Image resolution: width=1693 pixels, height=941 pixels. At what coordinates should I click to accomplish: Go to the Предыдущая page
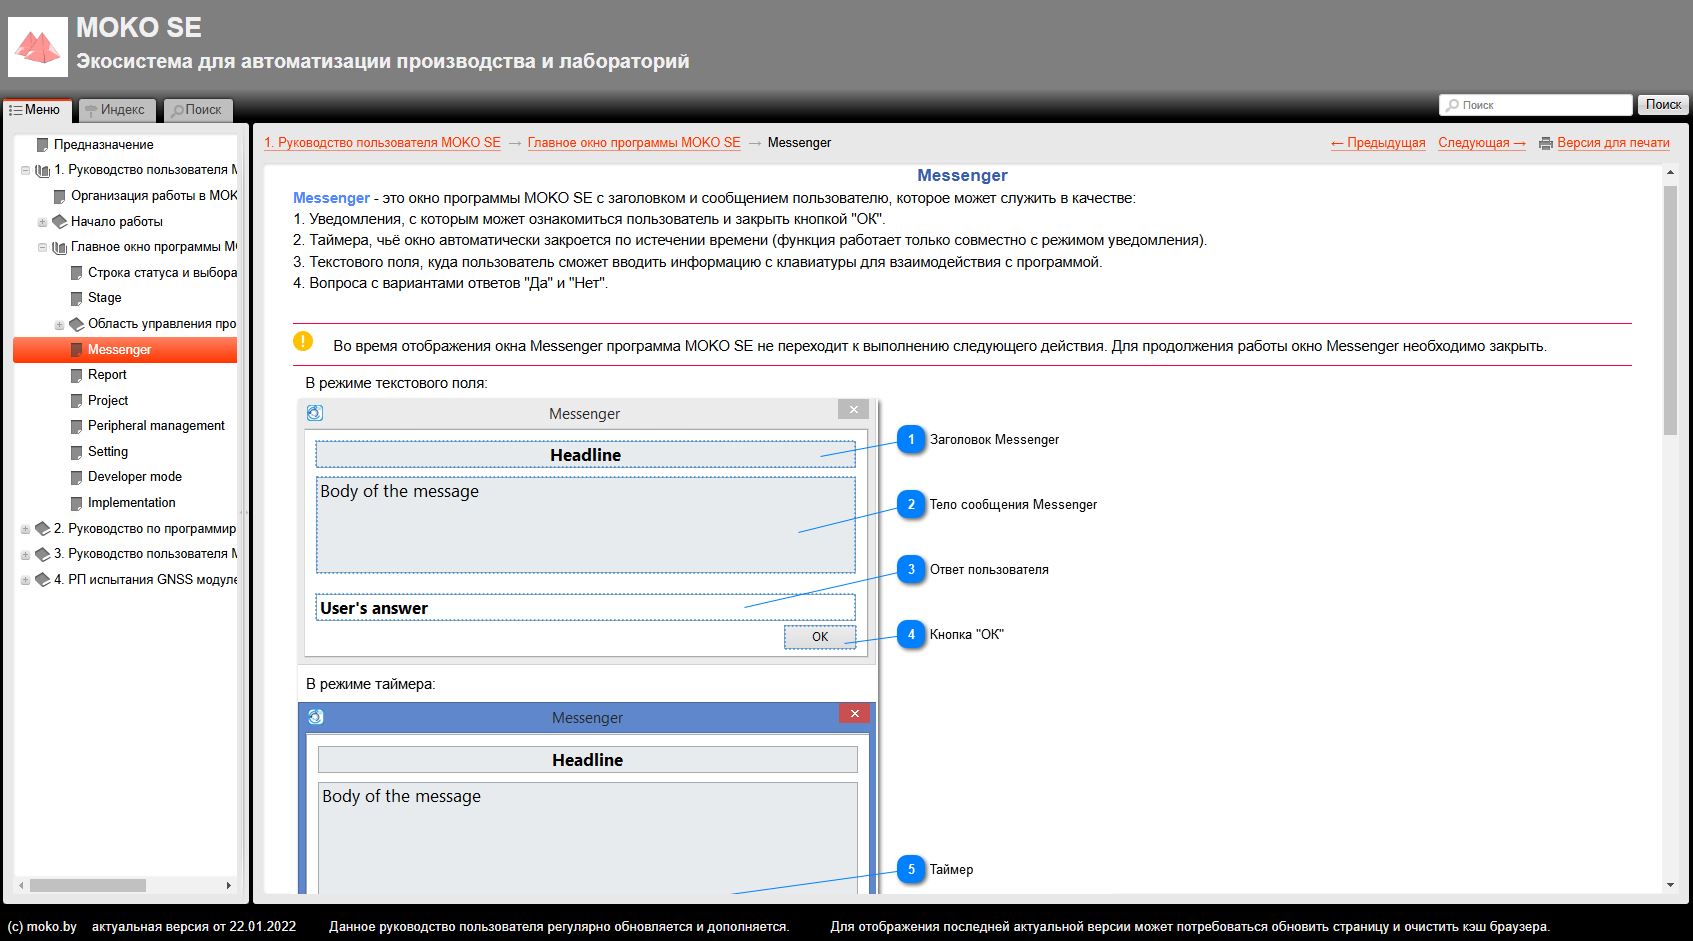1378,143
